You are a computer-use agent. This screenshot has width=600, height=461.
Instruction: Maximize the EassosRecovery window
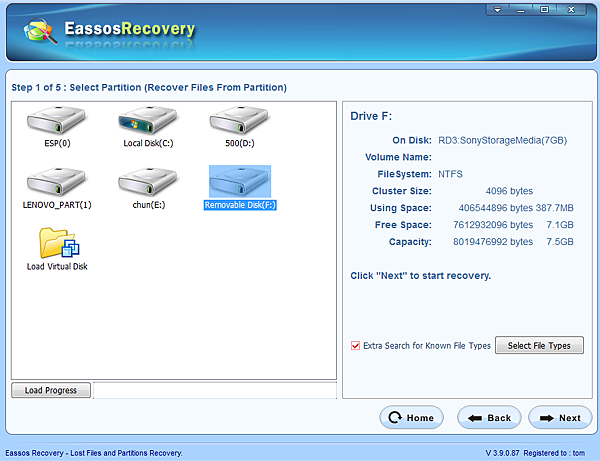click(x=544, y=10)
